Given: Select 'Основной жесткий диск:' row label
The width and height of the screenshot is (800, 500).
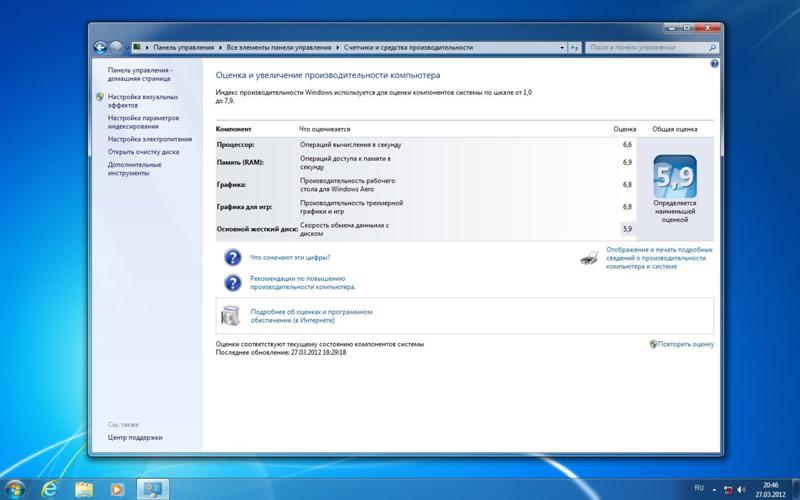Looking at the screenshot, I should click(x=257, y=229).
